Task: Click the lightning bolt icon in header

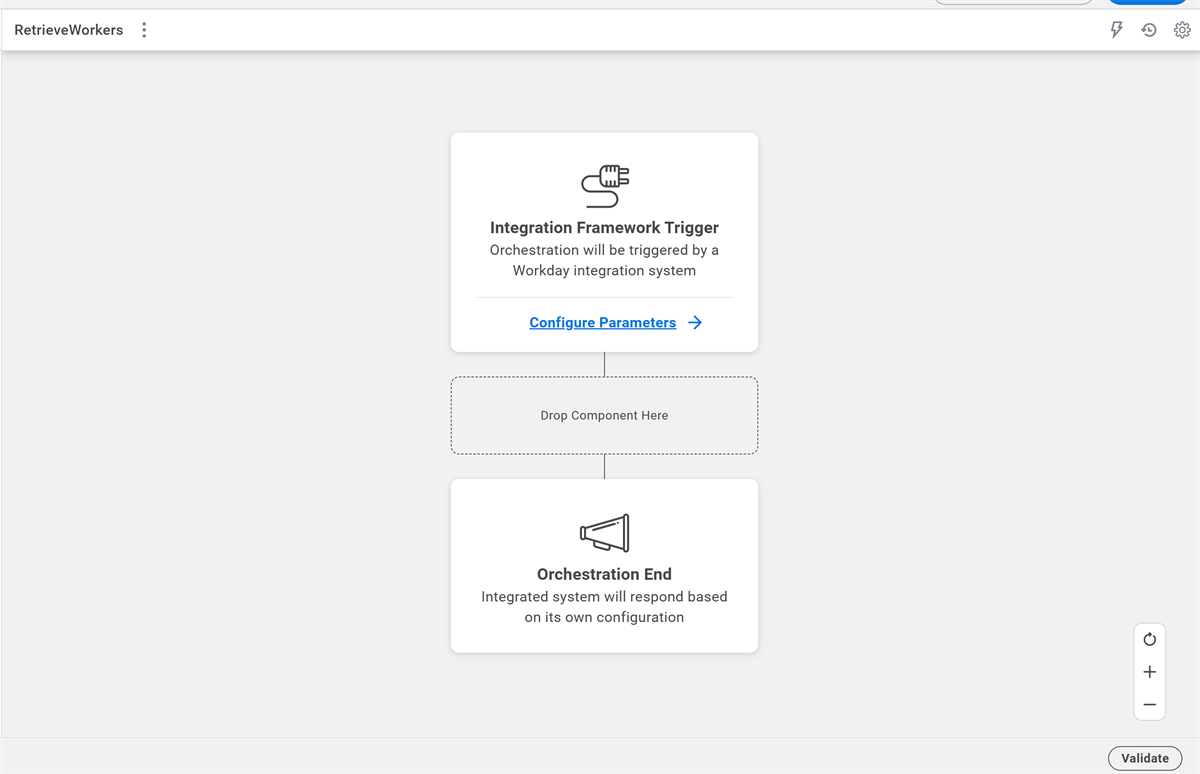Action: 1117,30
